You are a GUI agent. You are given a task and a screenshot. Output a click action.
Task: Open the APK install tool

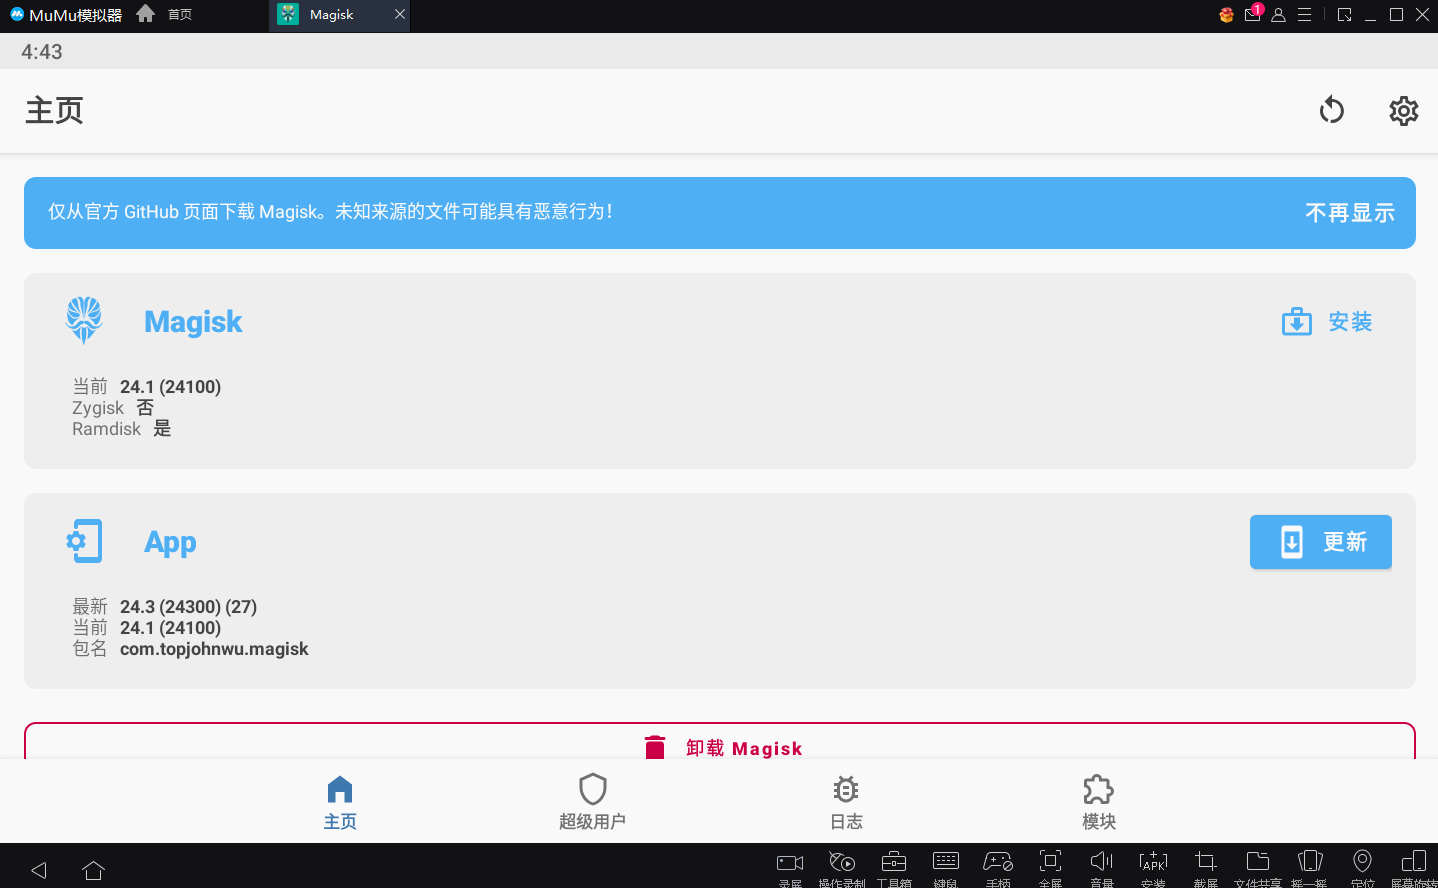(x=1153, y=862)
